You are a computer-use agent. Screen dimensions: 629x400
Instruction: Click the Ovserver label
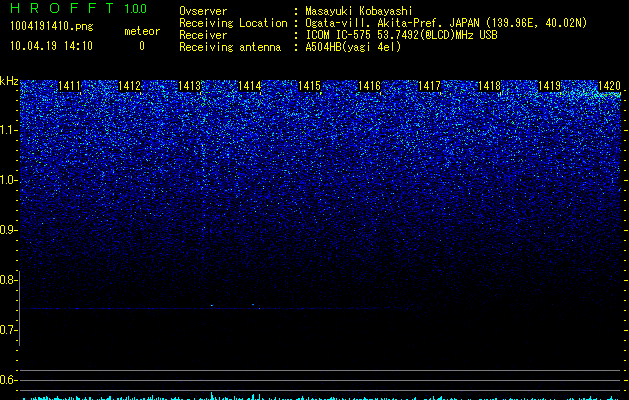(203, 11)
